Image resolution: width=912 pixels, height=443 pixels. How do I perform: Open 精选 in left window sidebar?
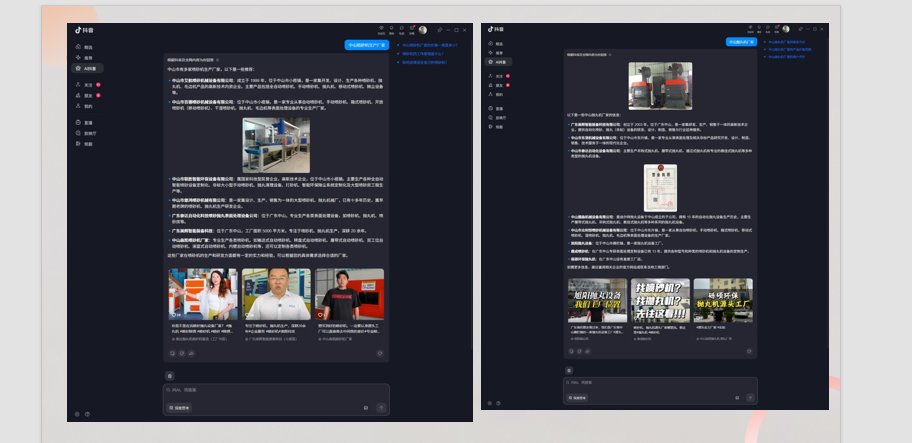point(84,47)
